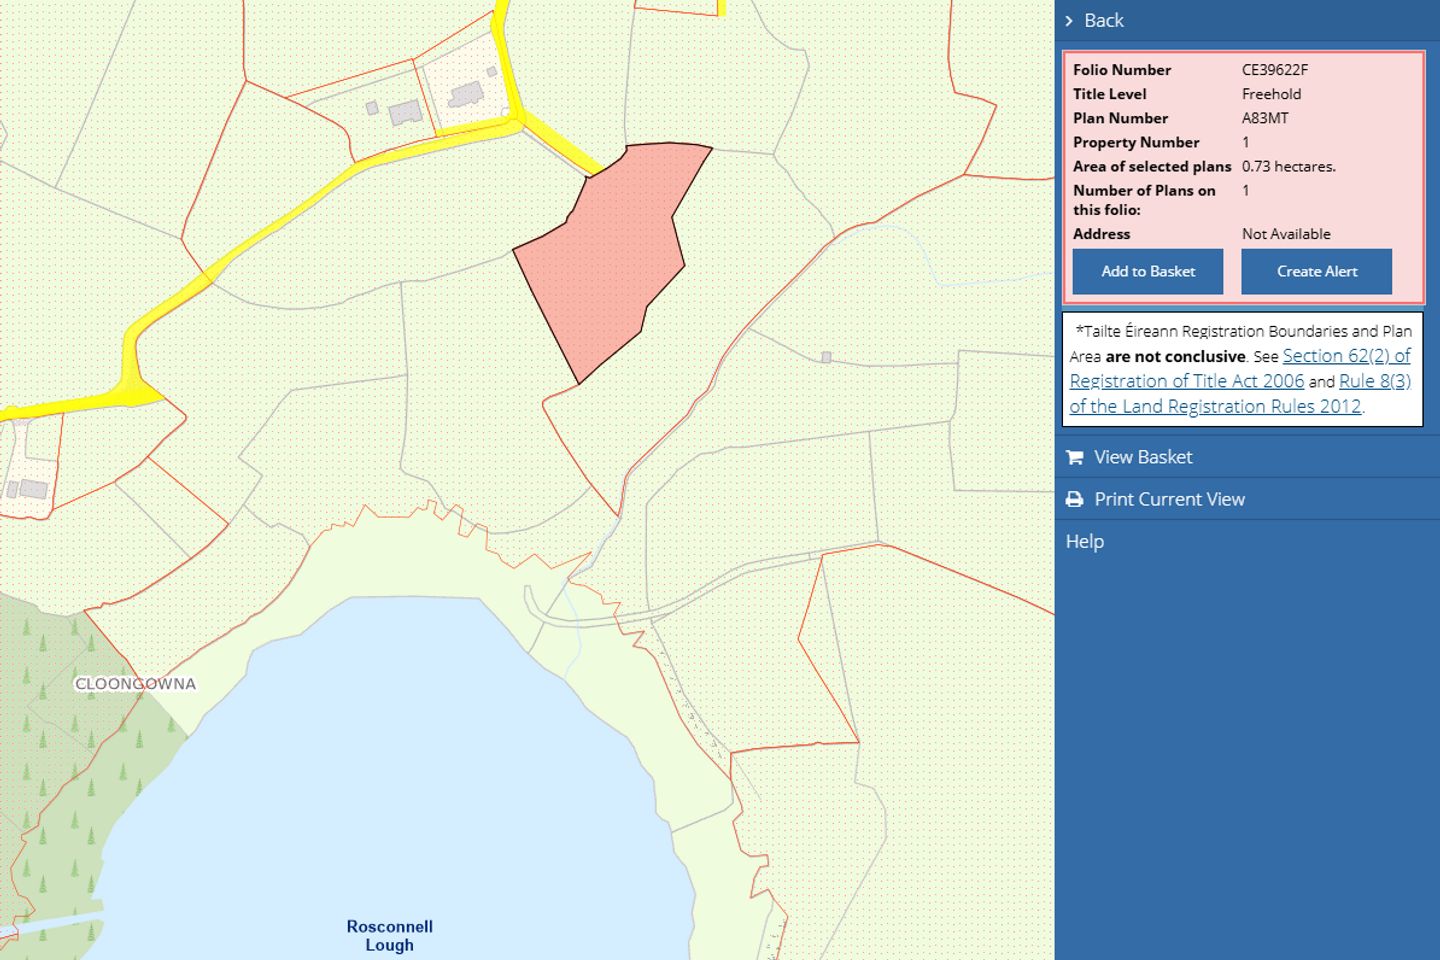1440x960 pixels.
Task: Click the Back chevron arrow icon
Action: (1069, 21)
